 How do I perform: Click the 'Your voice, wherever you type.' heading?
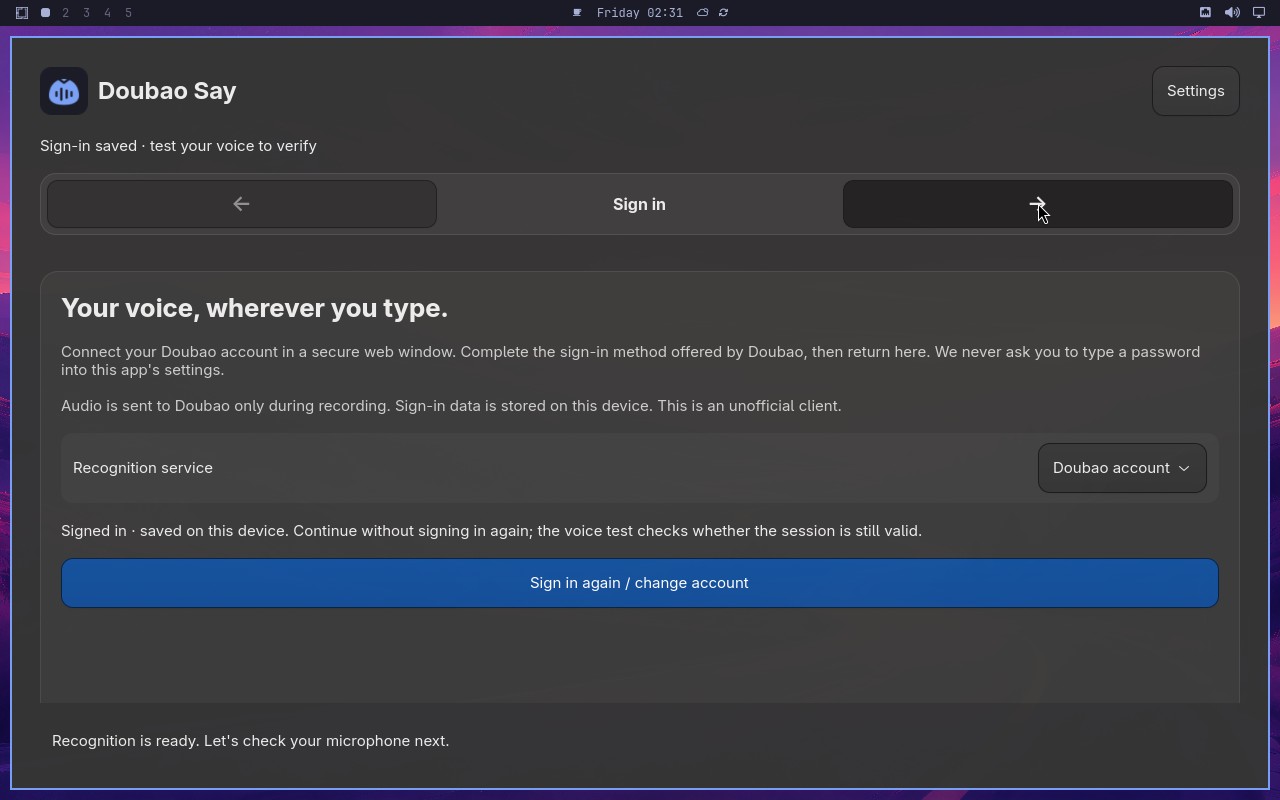coord(254,308)
